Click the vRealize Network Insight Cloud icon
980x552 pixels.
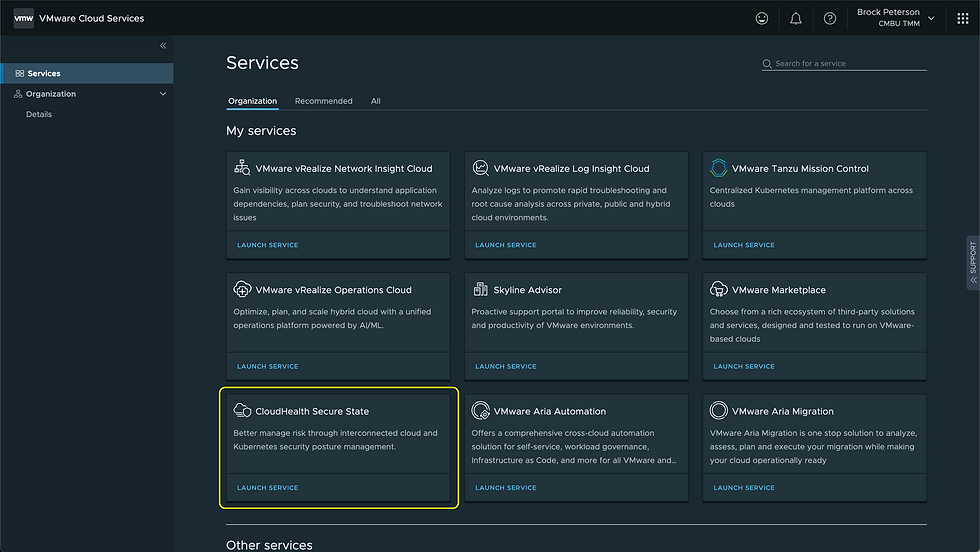pos(242,168)
